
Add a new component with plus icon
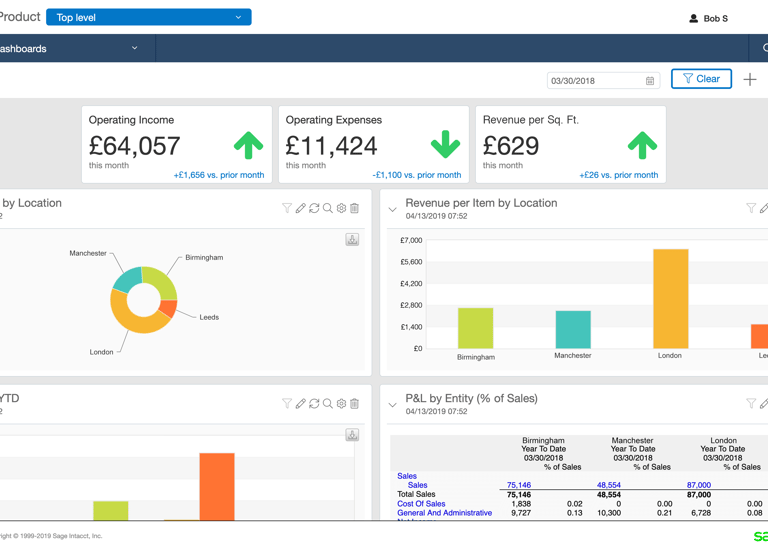[x=750, y=79]
